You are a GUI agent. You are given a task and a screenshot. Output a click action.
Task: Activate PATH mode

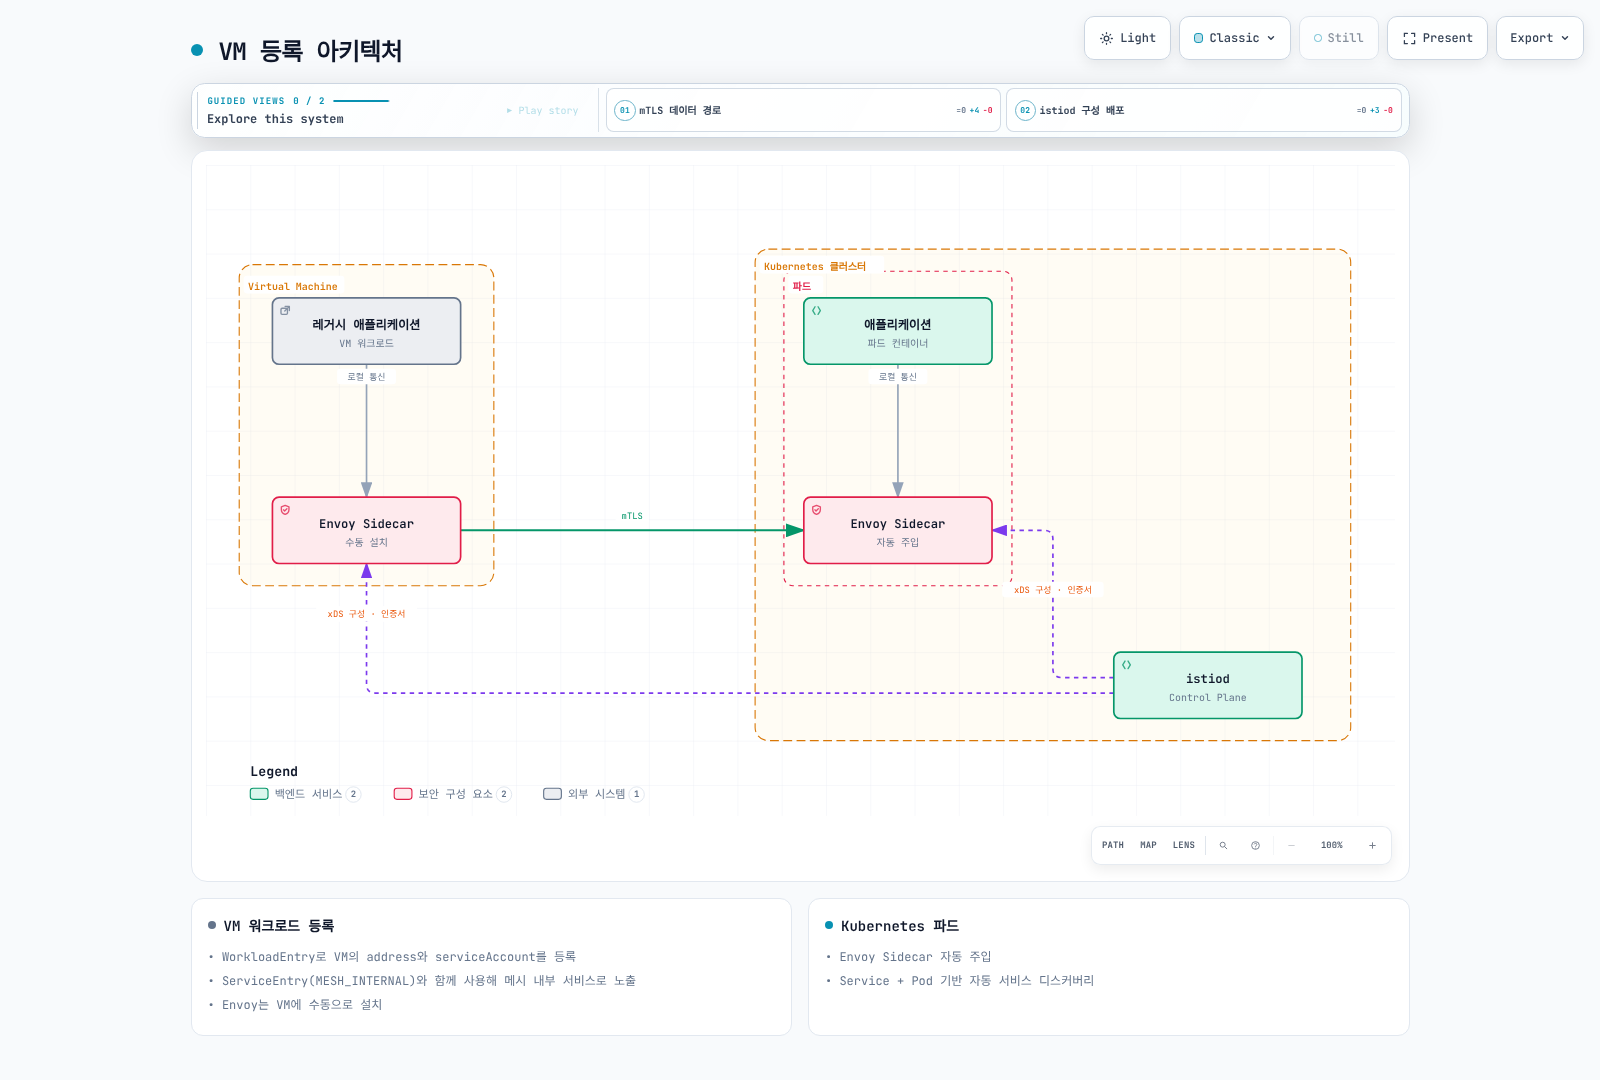click(1113, 845)
